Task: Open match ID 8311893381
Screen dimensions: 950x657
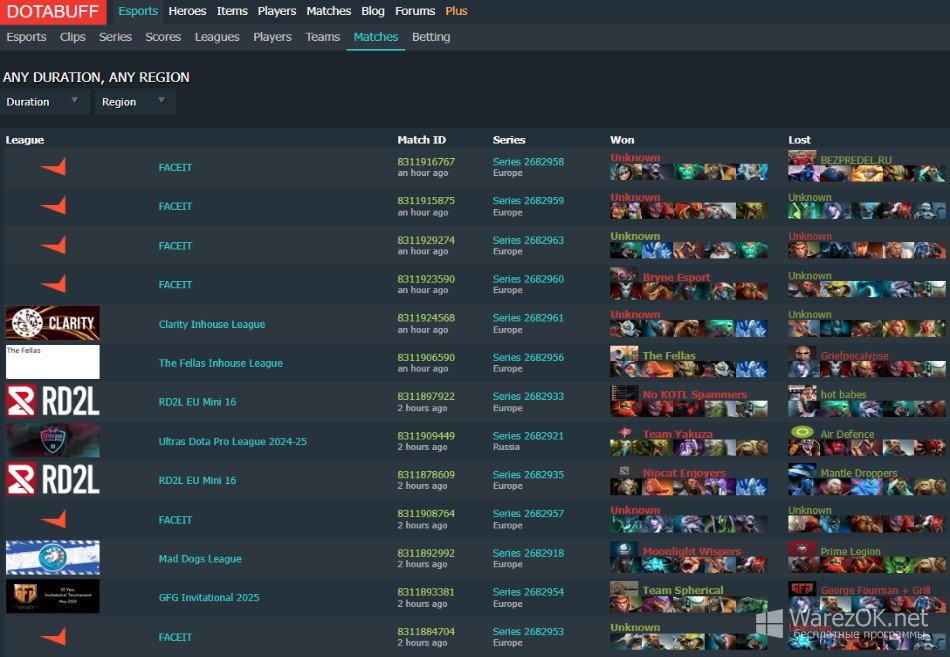Action: 426,592
